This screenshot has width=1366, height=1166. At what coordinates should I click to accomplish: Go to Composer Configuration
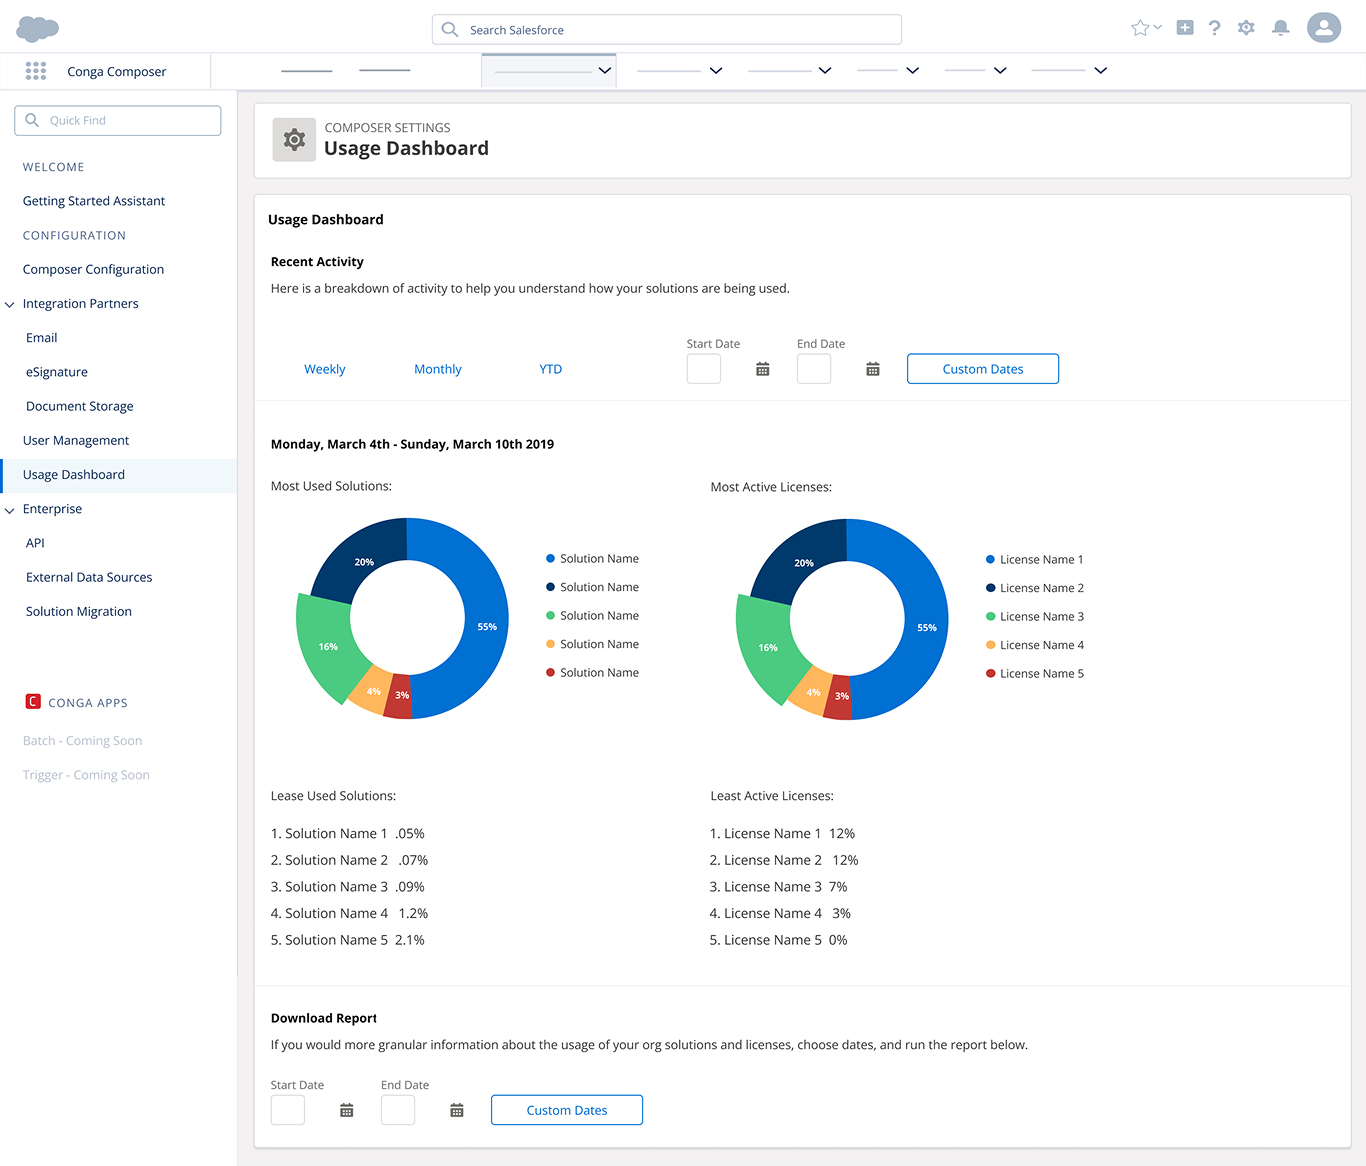(93, 269)
